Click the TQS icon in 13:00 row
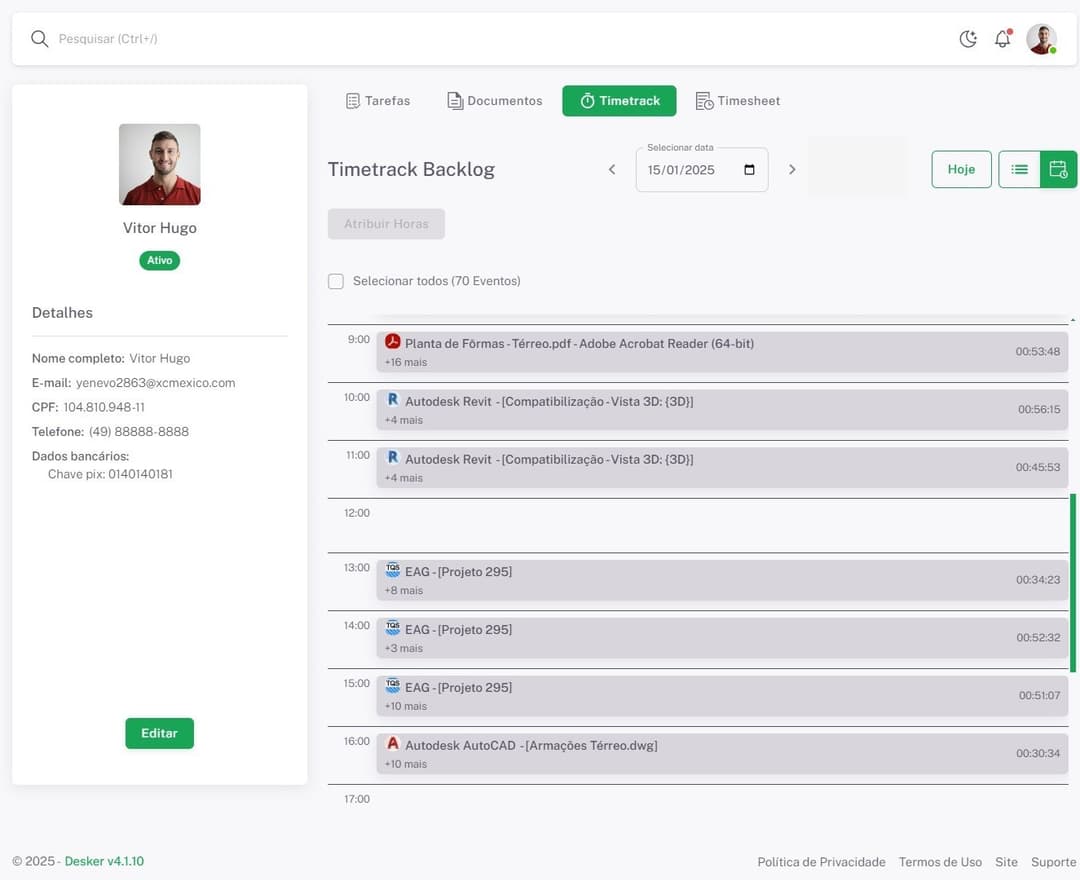 point(393,570)
